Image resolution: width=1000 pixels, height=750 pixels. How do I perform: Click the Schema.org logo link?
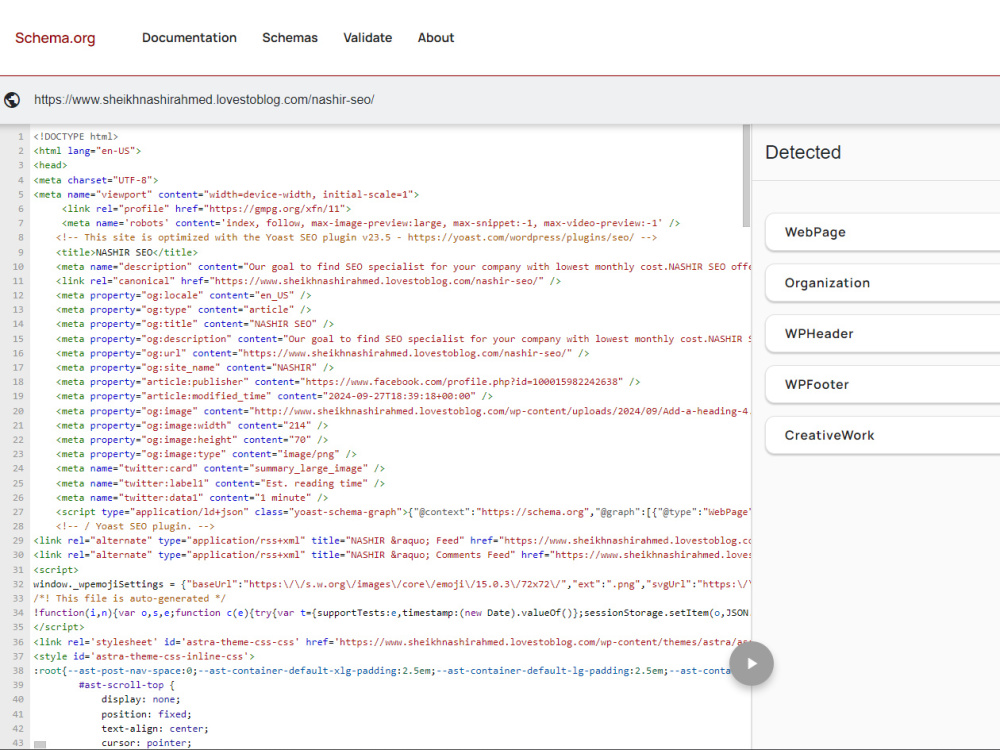coord(55,38)
